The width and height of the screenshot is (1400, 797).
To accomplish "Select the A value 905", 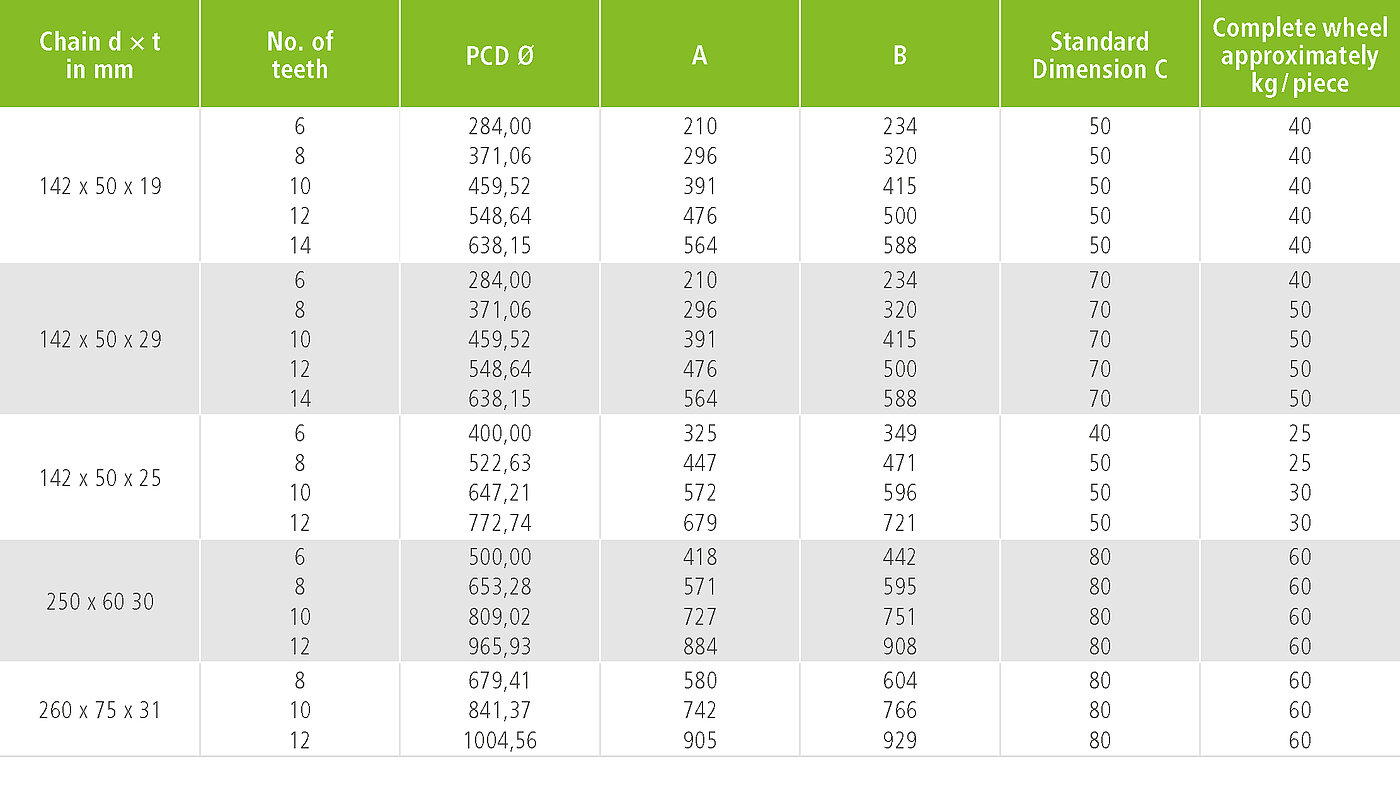I will click(700, 741).
